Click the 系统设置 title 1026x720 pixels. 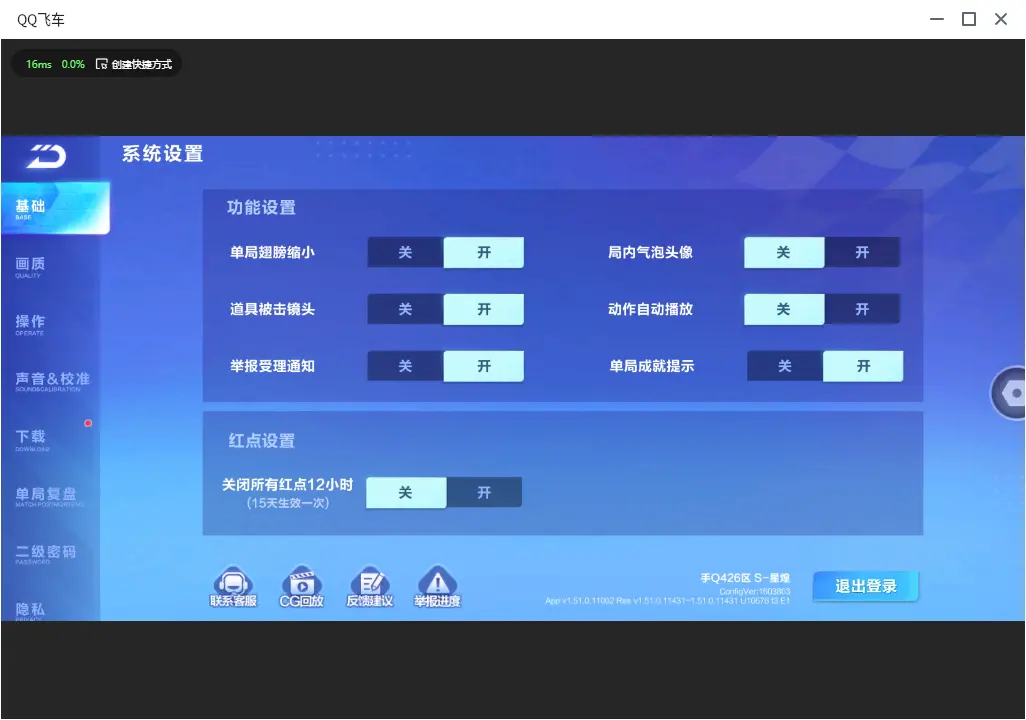(163, 154)
